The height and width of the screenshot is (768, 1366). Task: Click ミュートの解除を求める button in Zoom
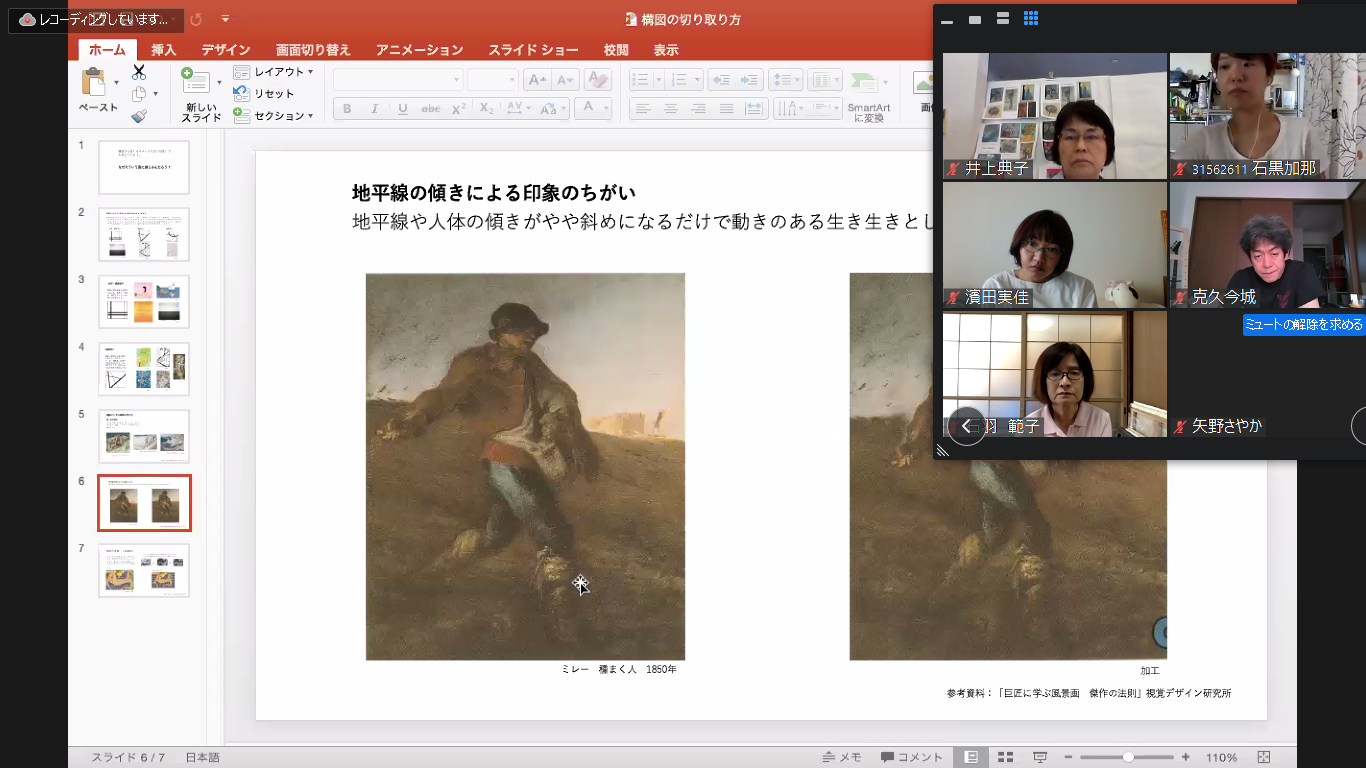point(1304,325)
